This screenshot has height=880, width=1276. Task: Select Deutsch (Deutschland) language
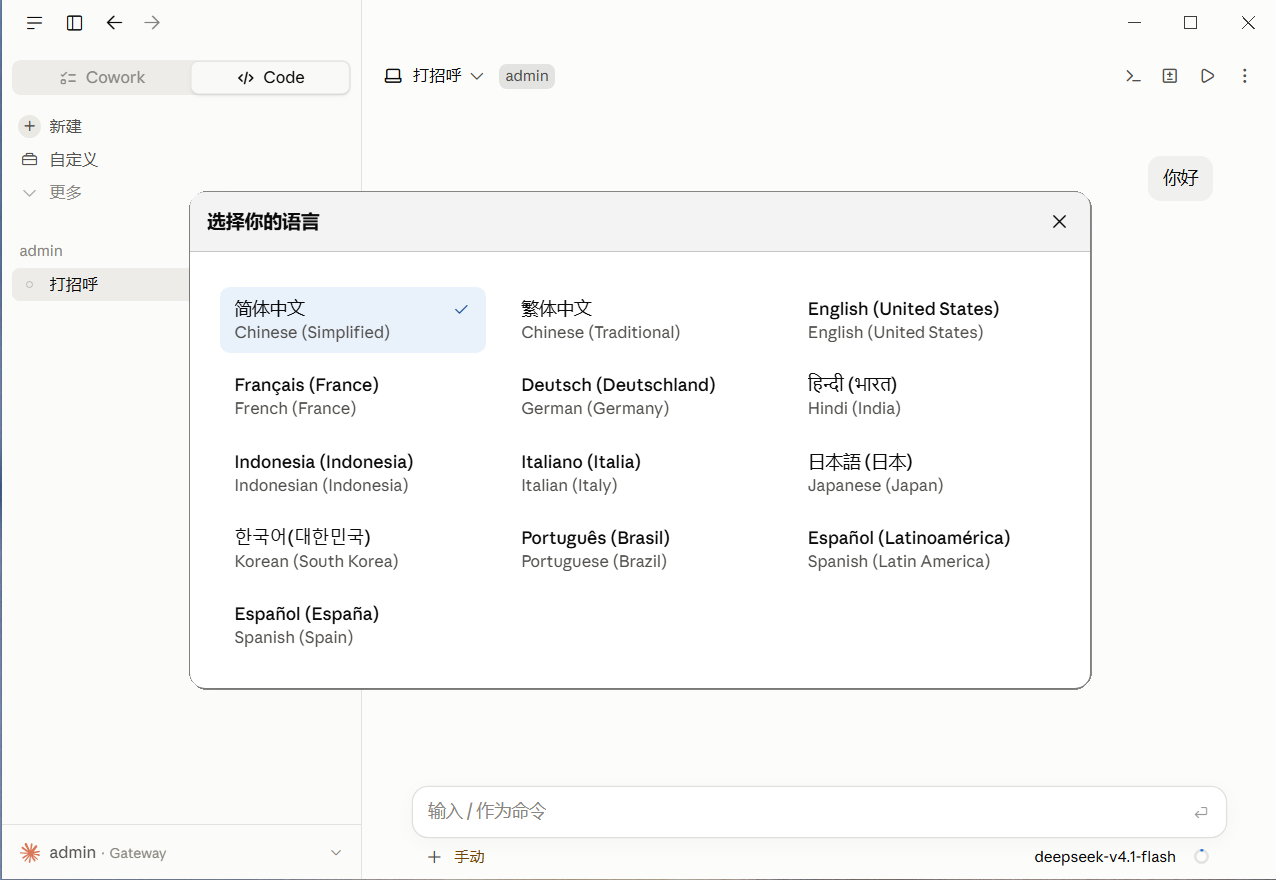pos(640,396)
